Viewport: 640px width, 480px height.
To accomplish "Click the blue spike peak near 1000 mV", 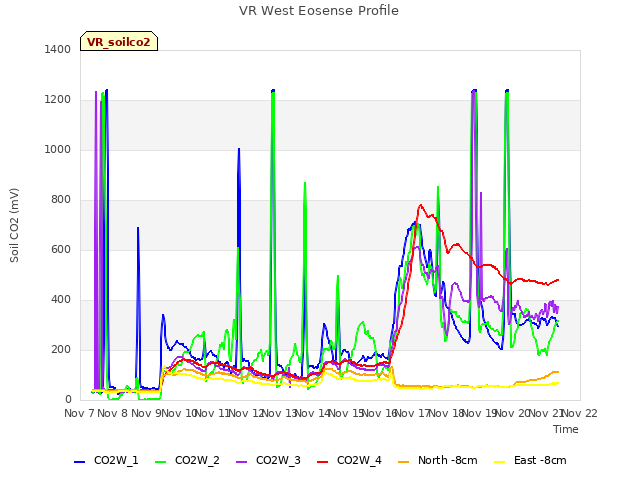I will coord(239,149).
